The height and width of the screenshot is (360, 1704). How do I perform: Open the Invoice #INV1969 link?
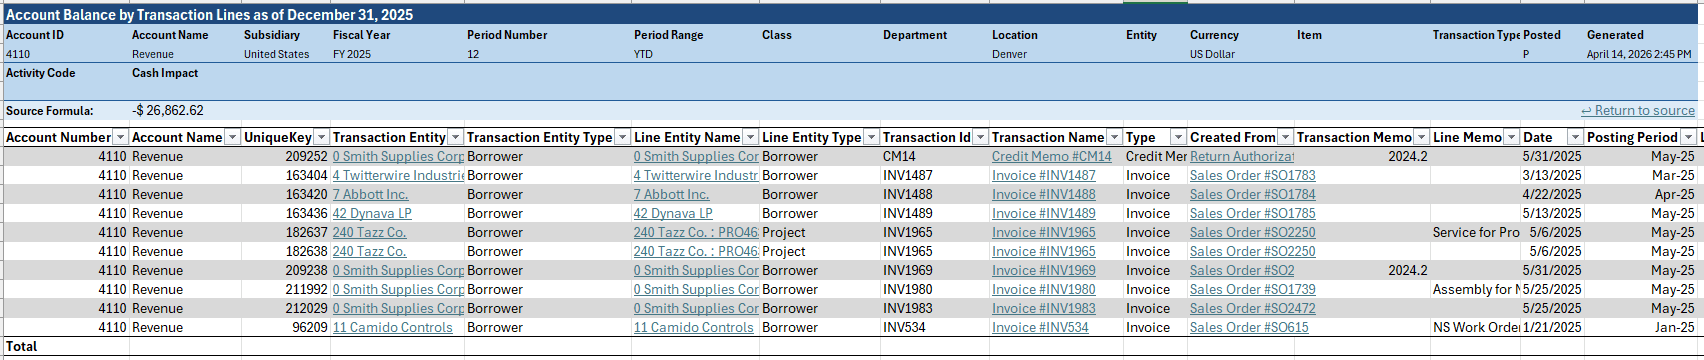pyautogui.click(x=1044, y=270)
